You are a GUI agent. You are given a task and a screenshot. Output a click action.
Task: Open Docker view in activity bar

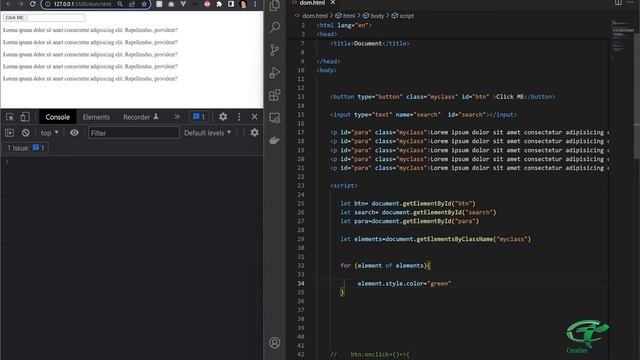(275, 140)
